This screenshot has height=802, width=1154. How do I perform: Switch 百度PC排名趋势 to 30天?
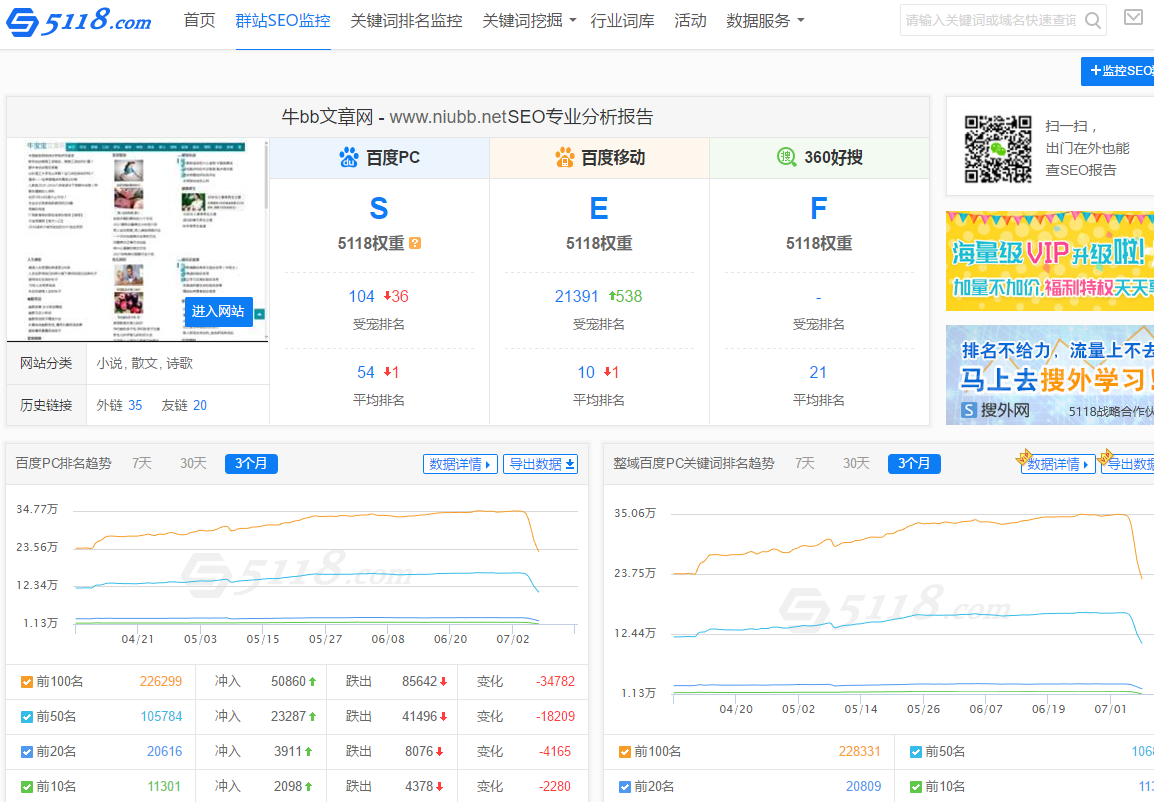(x=193, y=464)
